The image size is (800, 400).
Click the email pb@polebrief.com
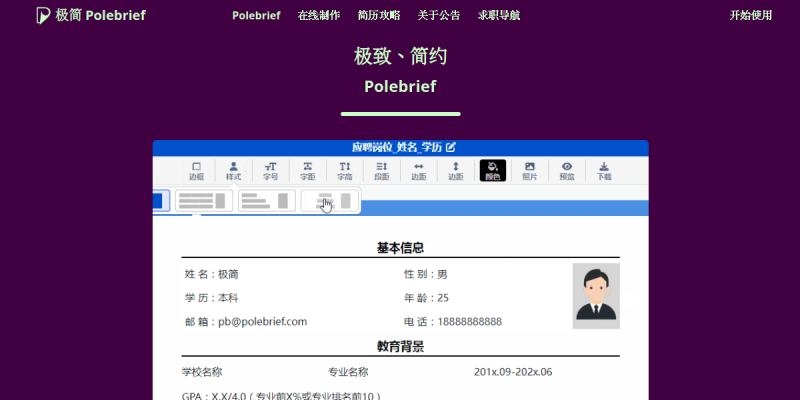(263, 322)
